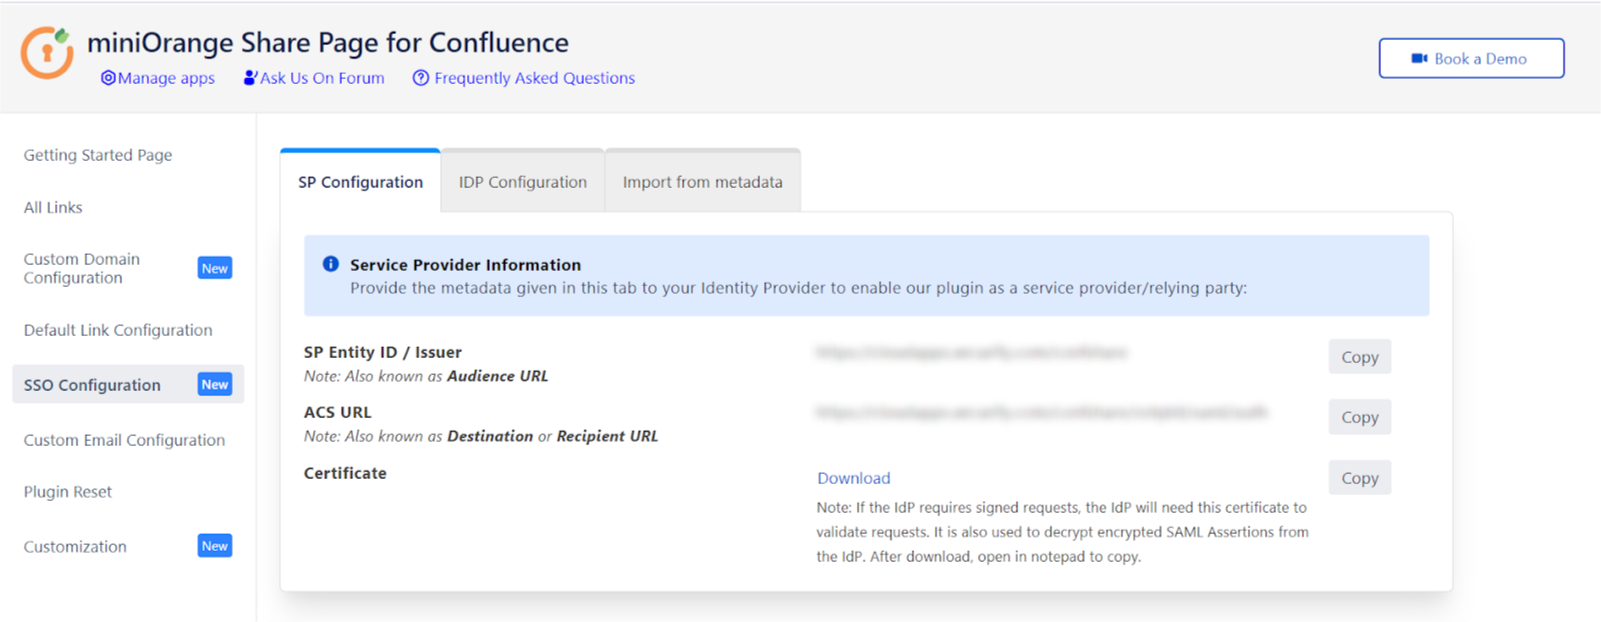The image size is (1601, 622).
Task: Switch to the SP Configuration tab
Action: pyautogui.click(x=360, y=182)
